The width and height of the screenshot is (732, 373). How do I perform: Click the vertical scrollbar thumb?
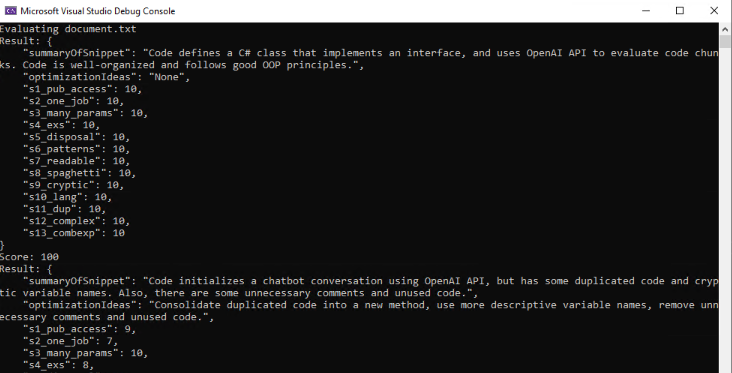[725, 42]
